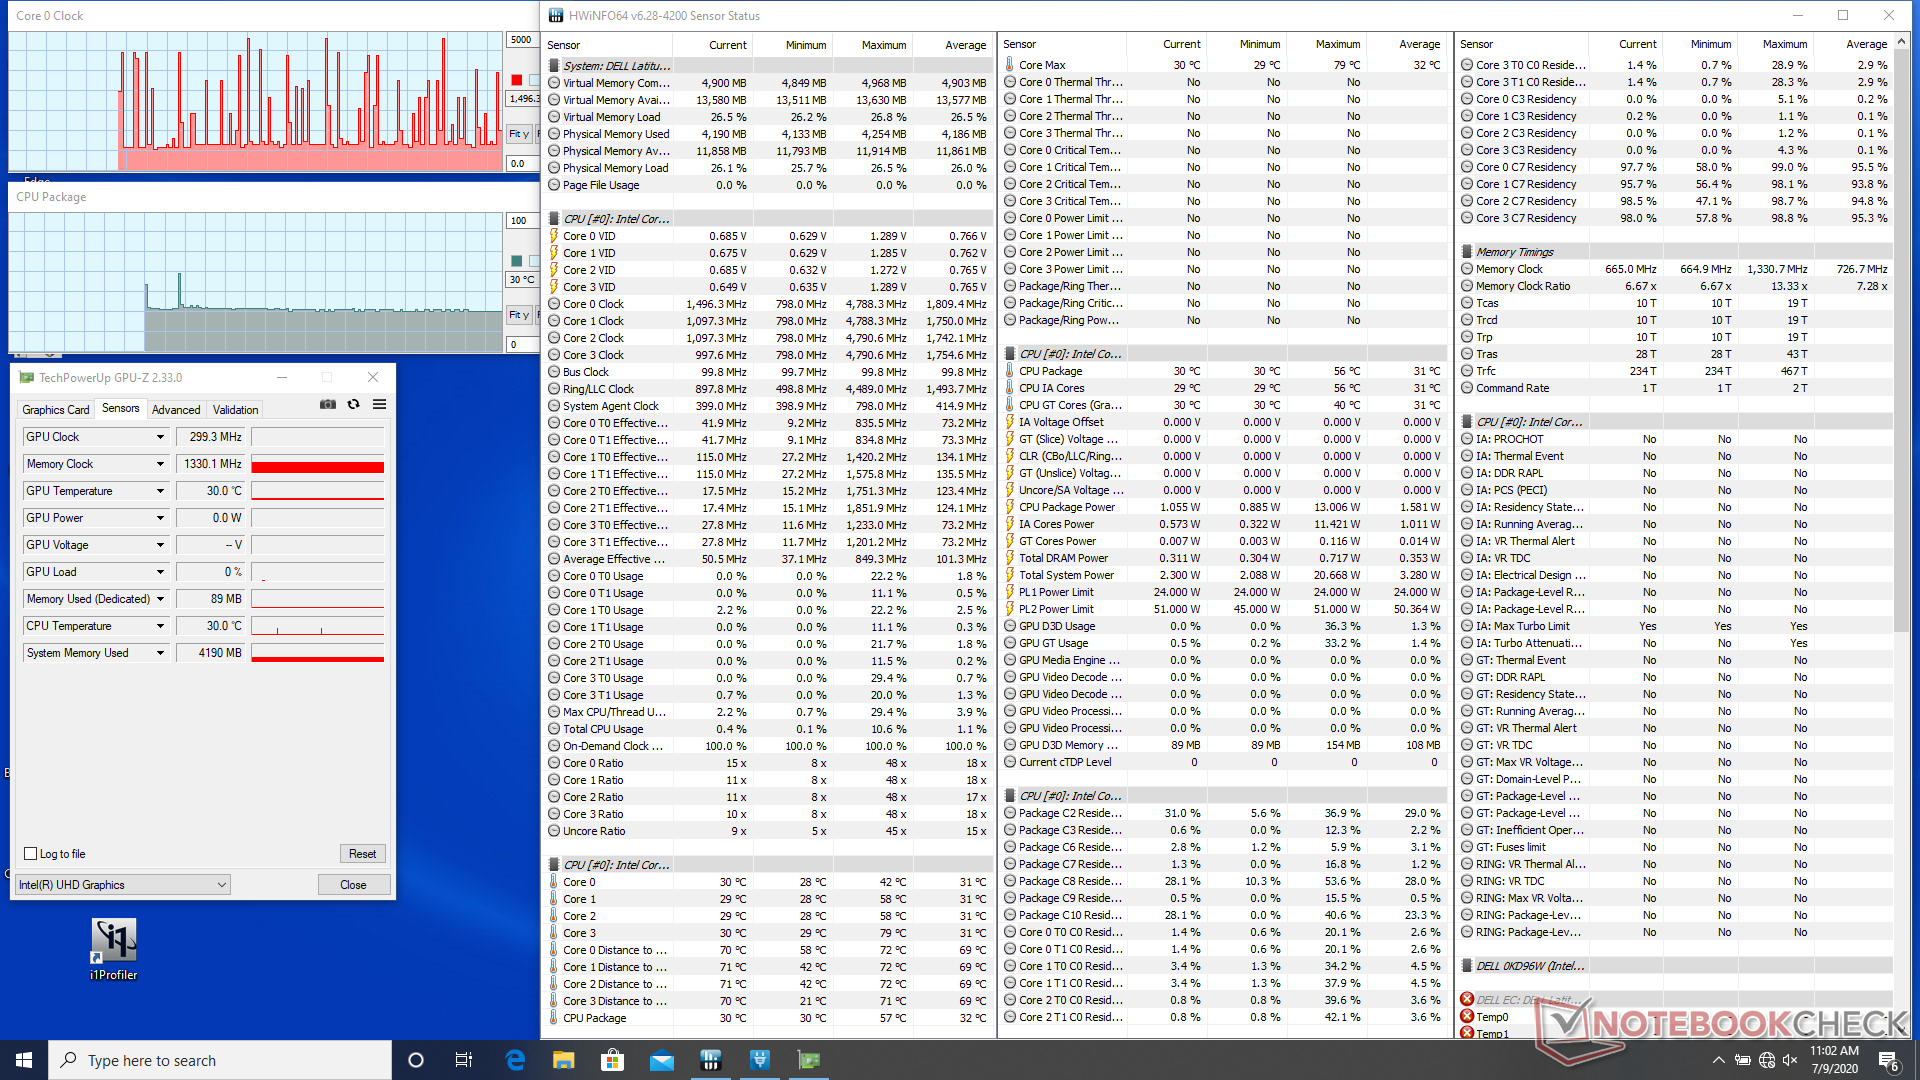Open Microsoft Edge from the taskbar
The width and height of the screenshot is (1920, 1080).
tap(515, 1060)
